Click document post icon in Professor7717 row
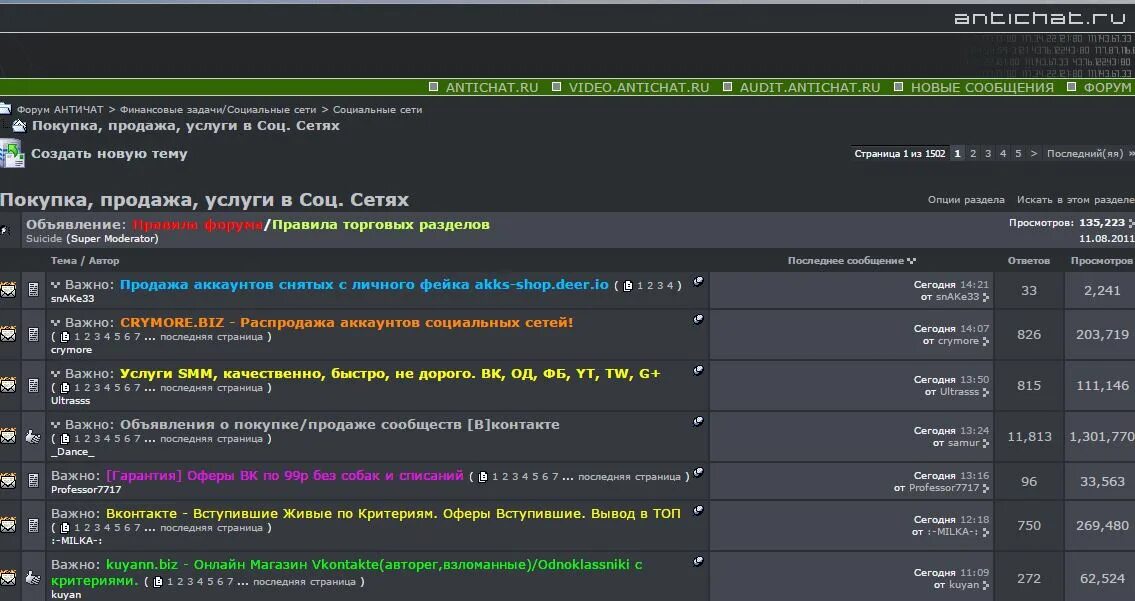This screenshot has height=601, width=1135. point(33,481)
